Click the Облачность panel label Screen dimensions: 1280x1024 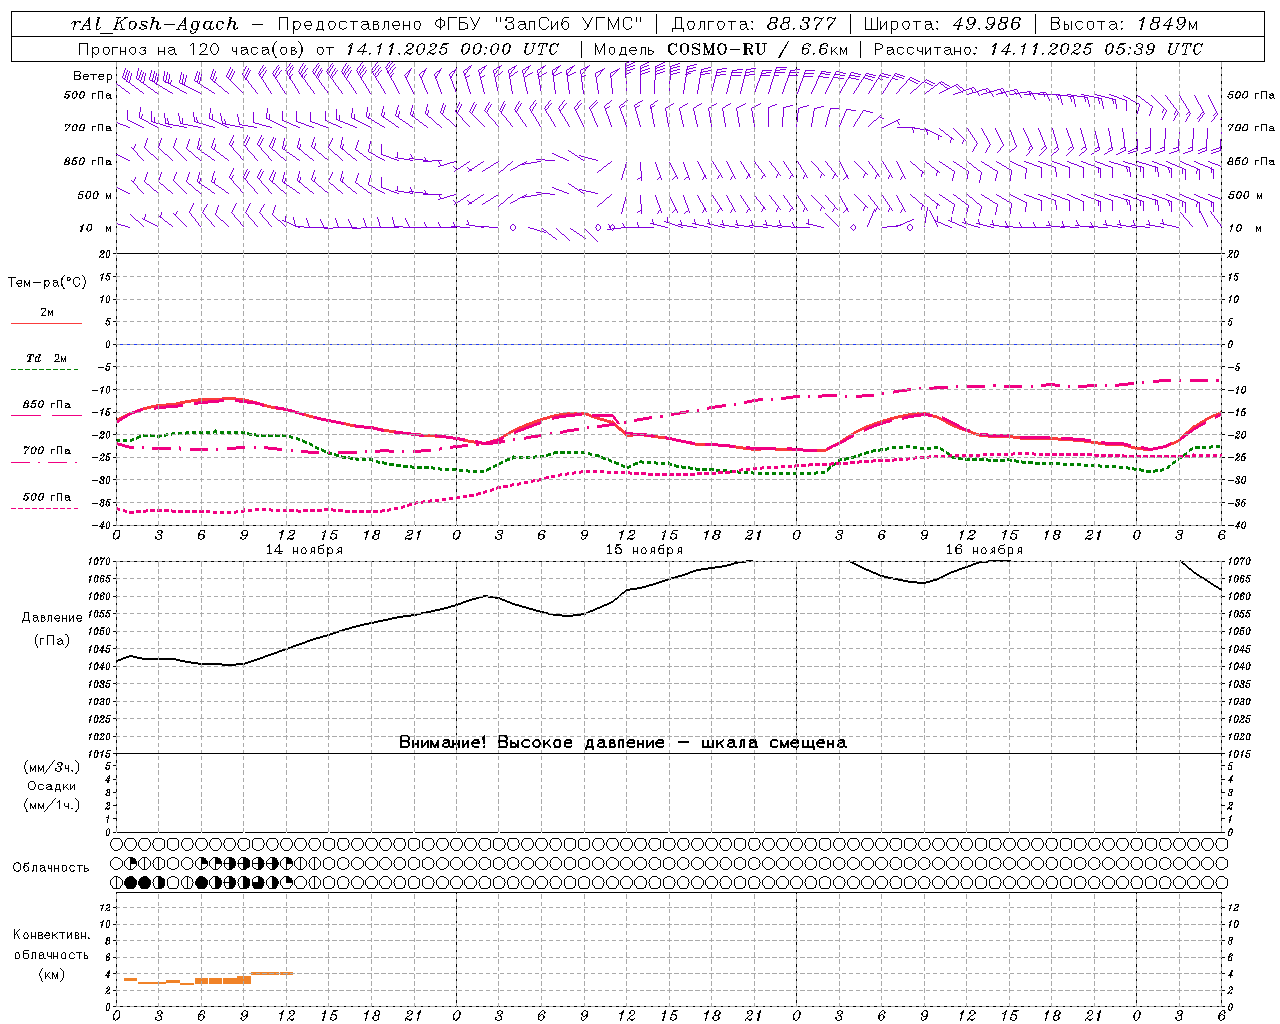coord(51,868)
